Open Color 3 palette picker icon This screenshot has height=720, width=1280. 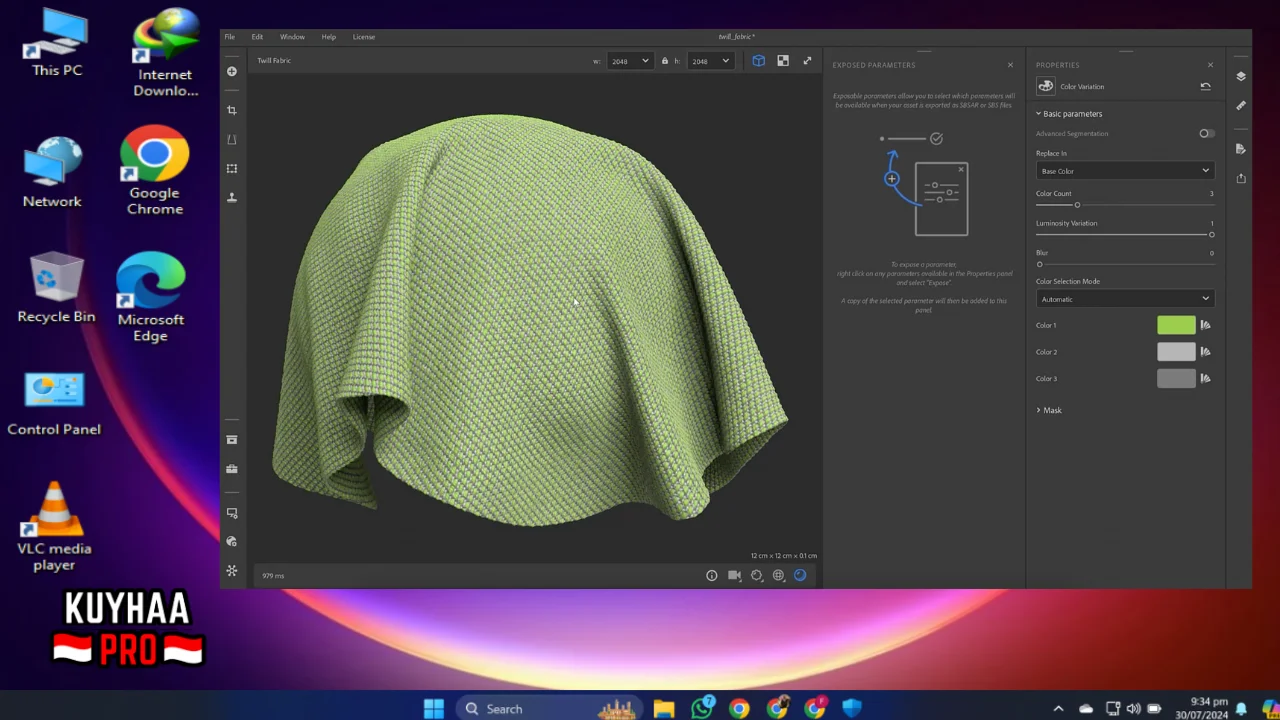1205,378
